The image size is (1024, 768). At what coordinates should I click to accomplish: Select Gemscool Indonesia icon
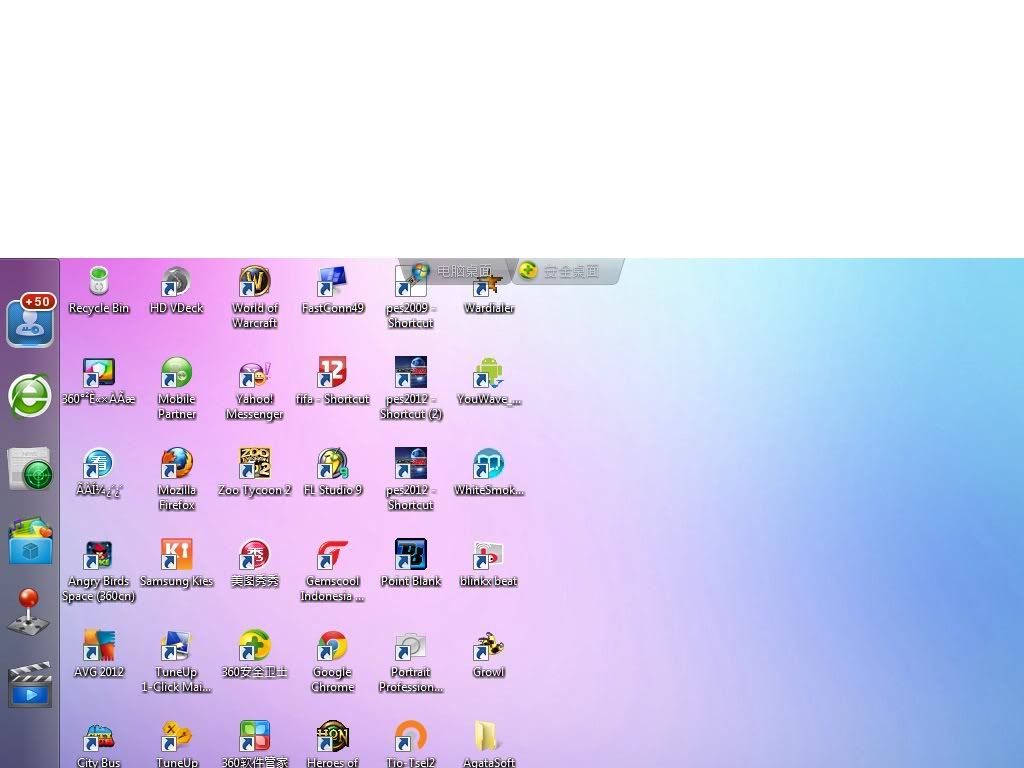[332, 555]
